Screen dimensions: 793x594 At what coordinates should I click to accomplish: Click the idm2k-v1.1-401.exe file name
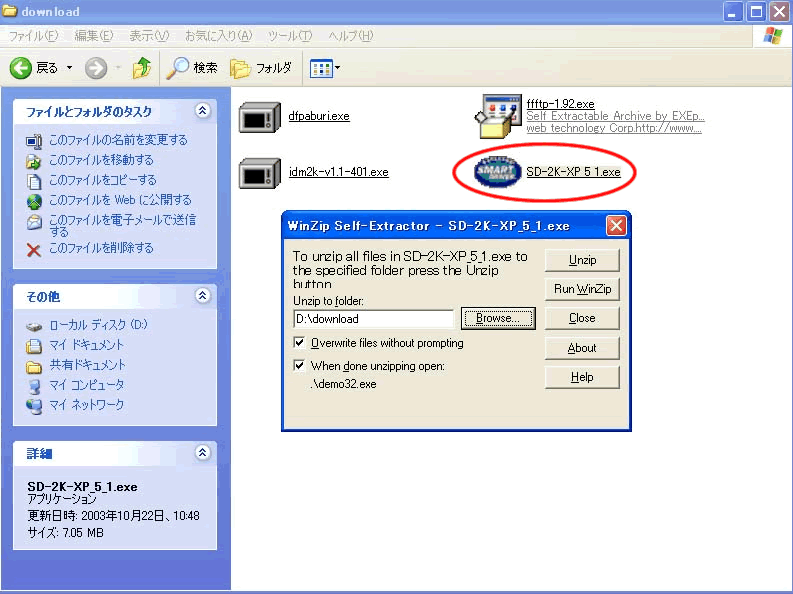coord(339,172)
